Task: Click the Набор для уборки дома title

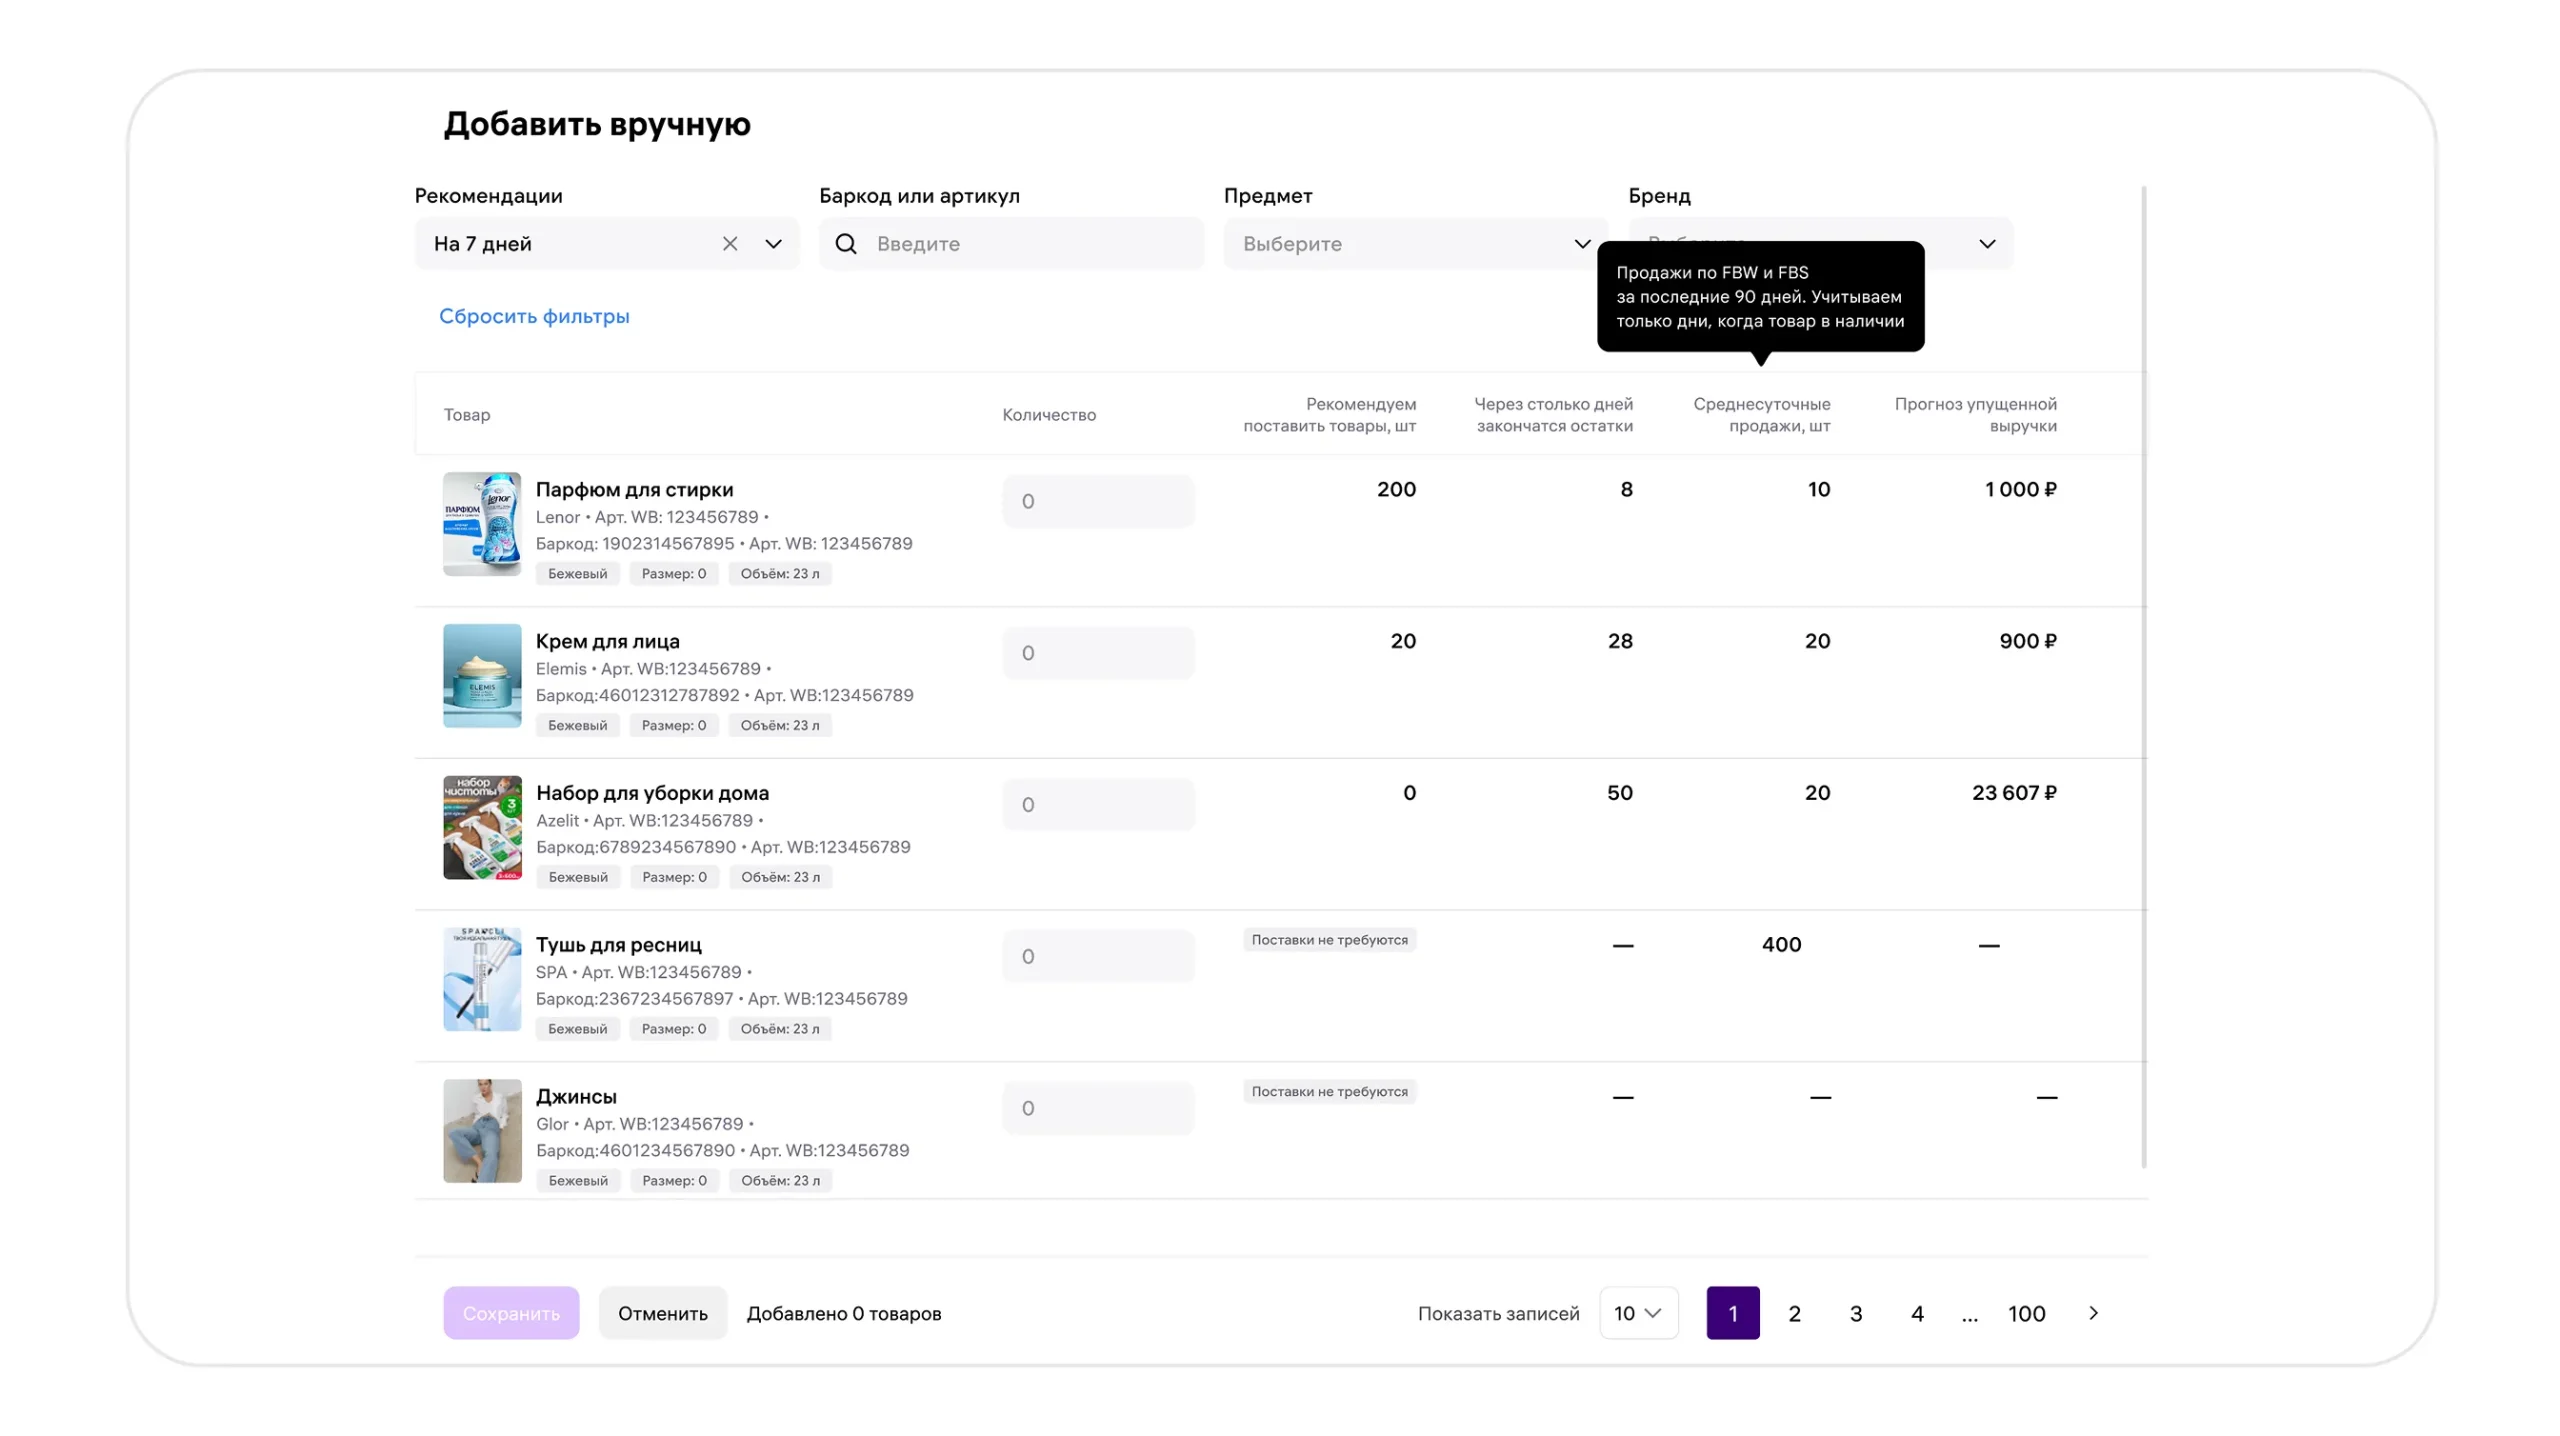Action: 652,793
